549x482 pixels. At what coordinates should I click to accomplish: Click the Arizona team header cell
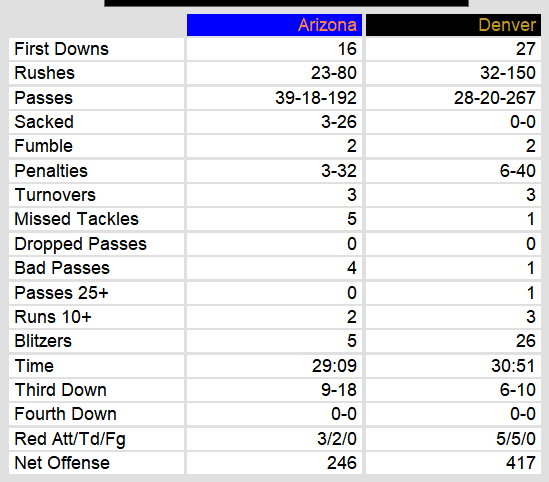coord(274,25)
